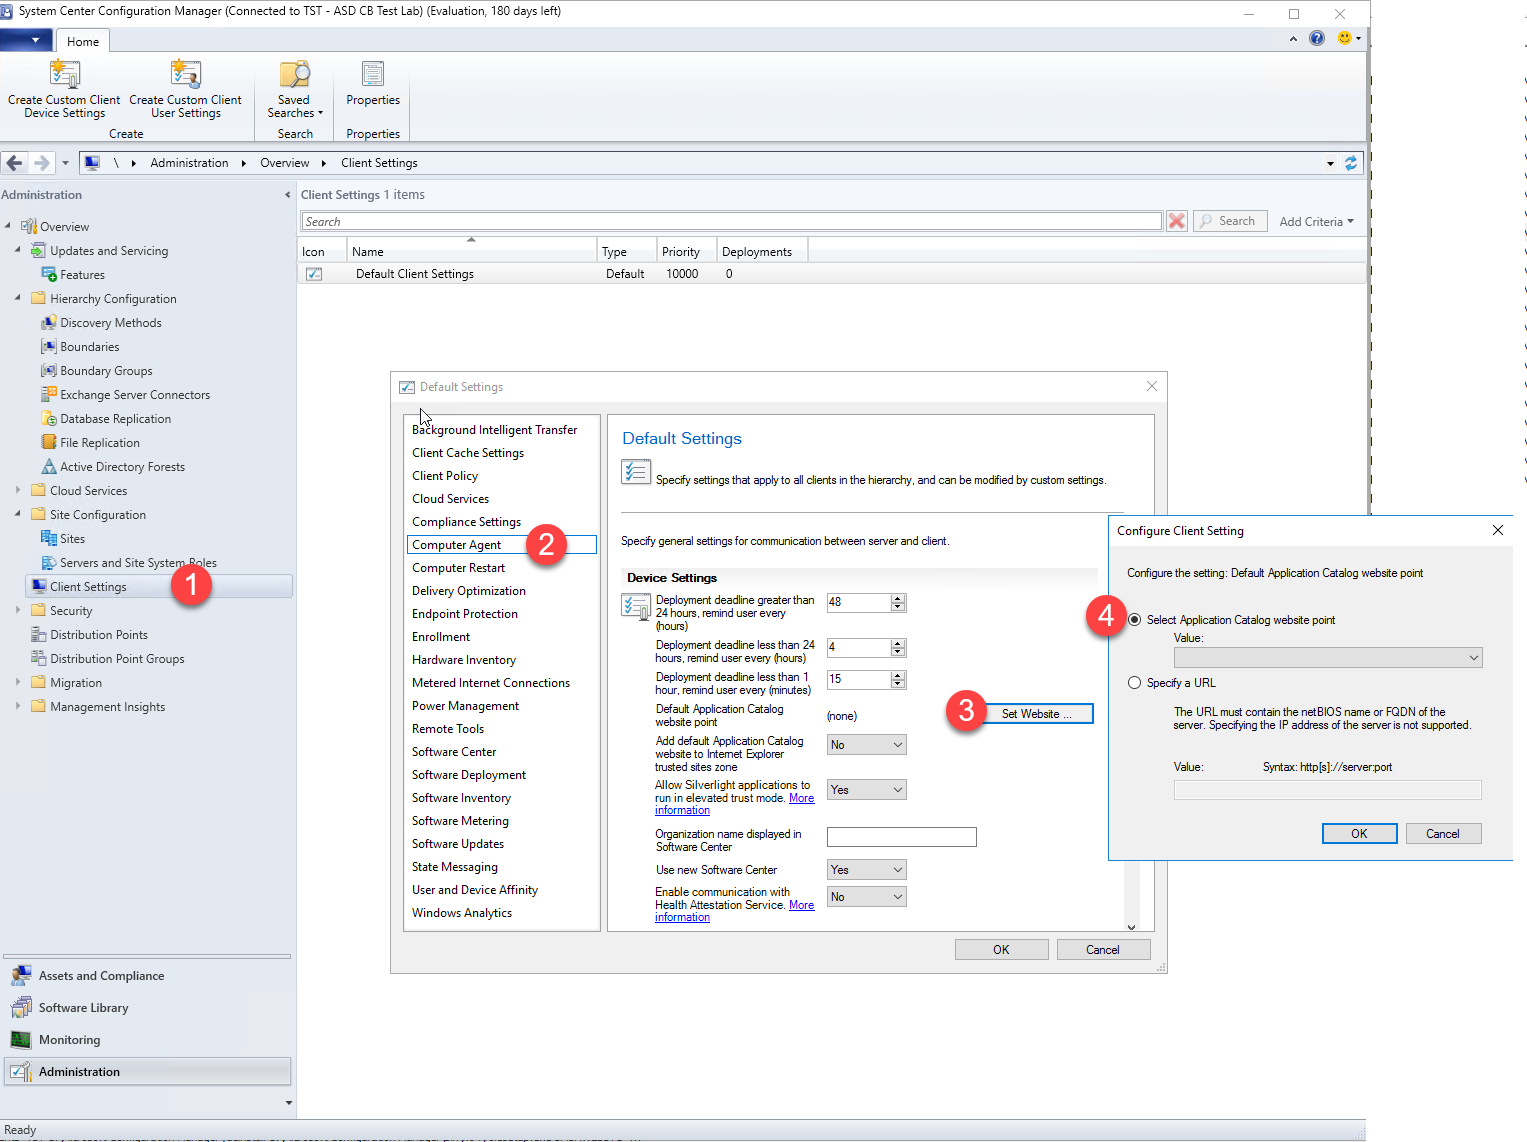Click Organization name input field
The image size is (1527, 1142).
(901, 837)
